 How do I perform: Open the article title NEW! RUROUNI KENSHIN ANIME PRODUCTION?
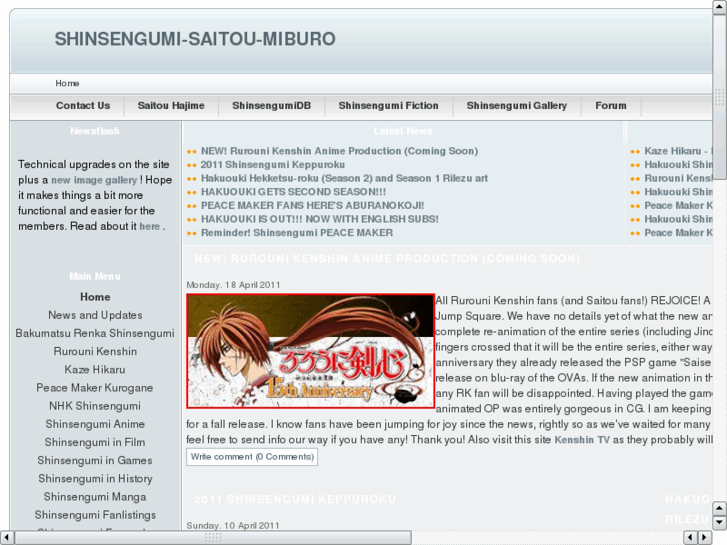387,259
